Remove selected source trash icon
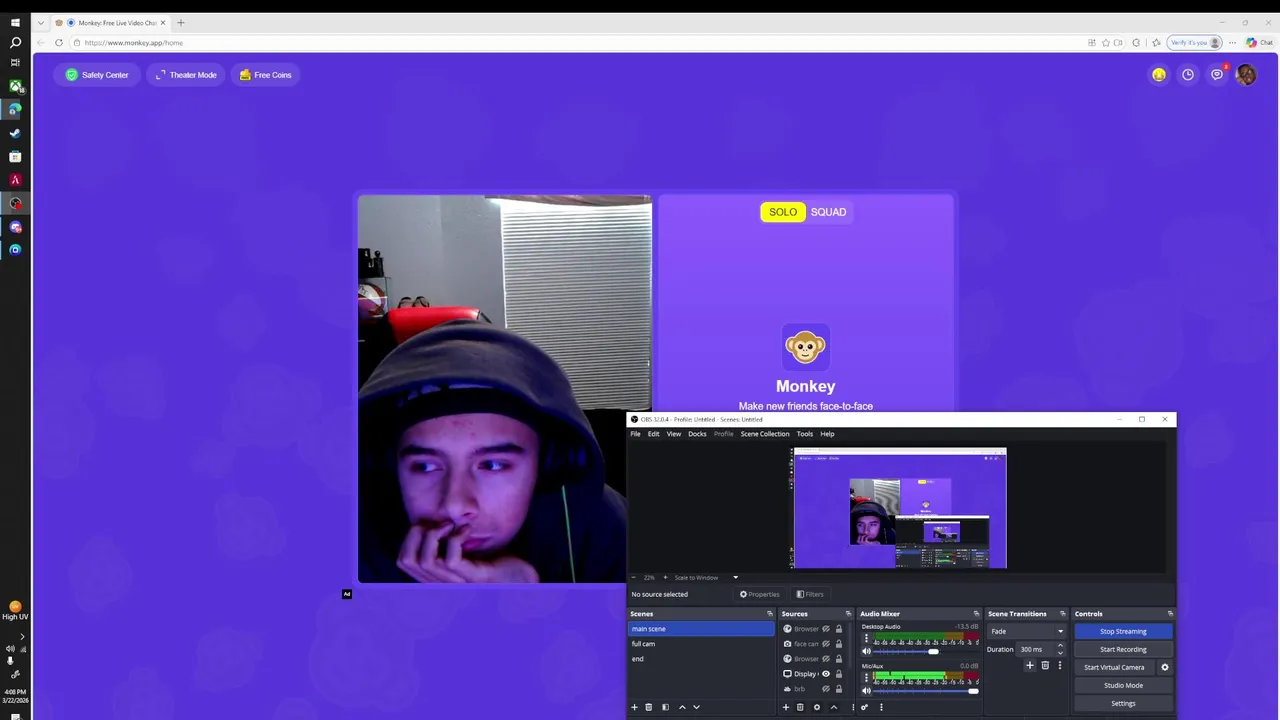1280x720 pixels. (x=800, y=707)
